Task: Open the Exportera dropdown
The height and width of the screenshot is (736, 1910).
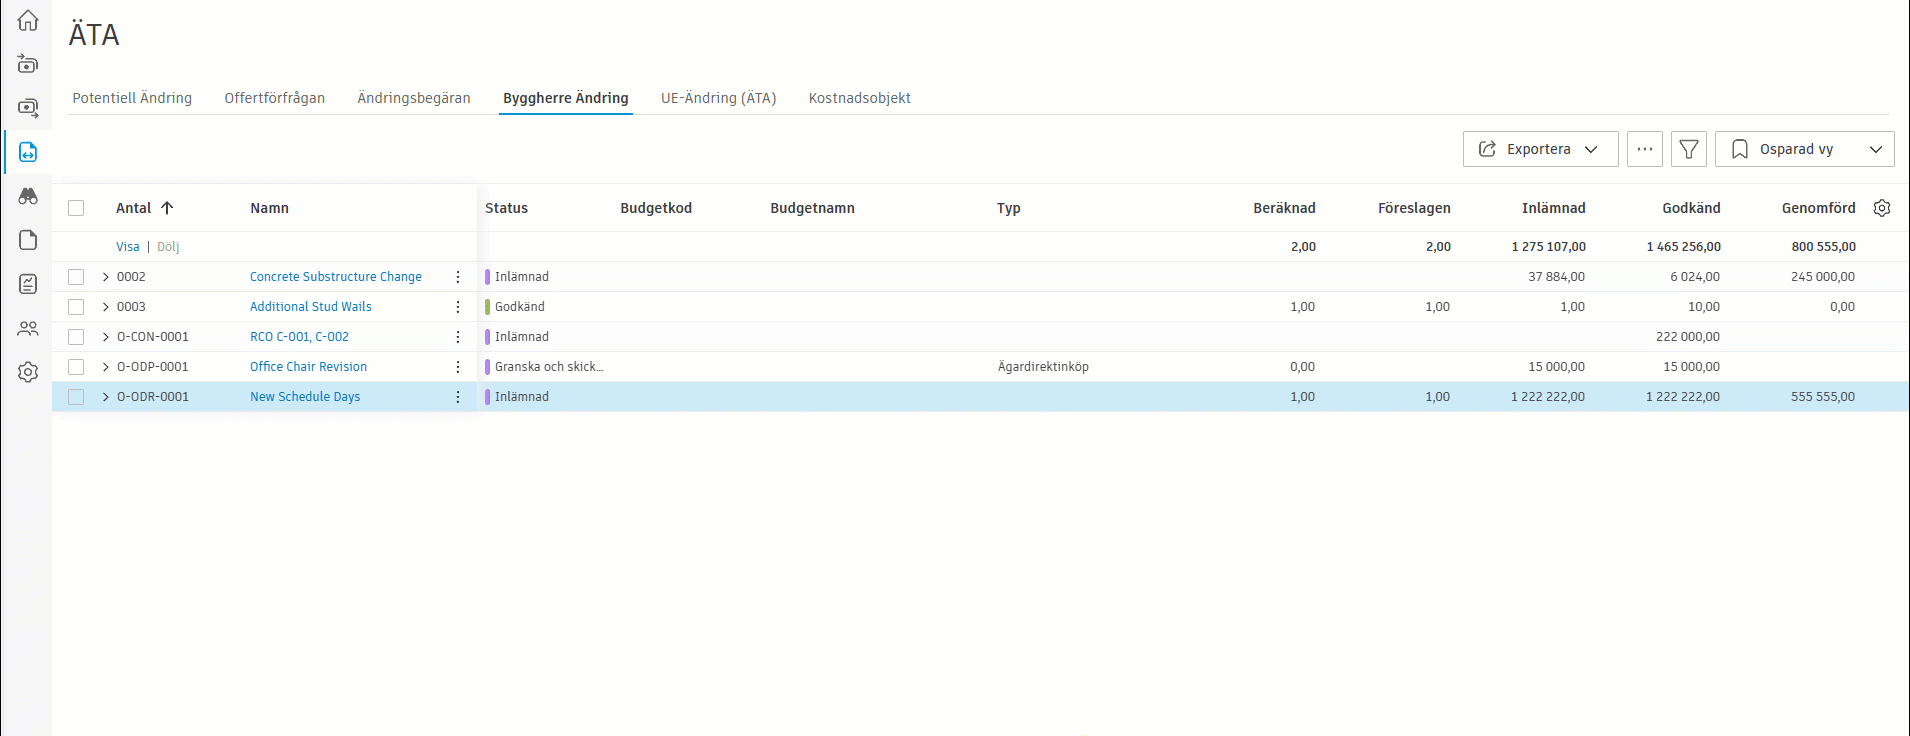Action: (1540, 149)
